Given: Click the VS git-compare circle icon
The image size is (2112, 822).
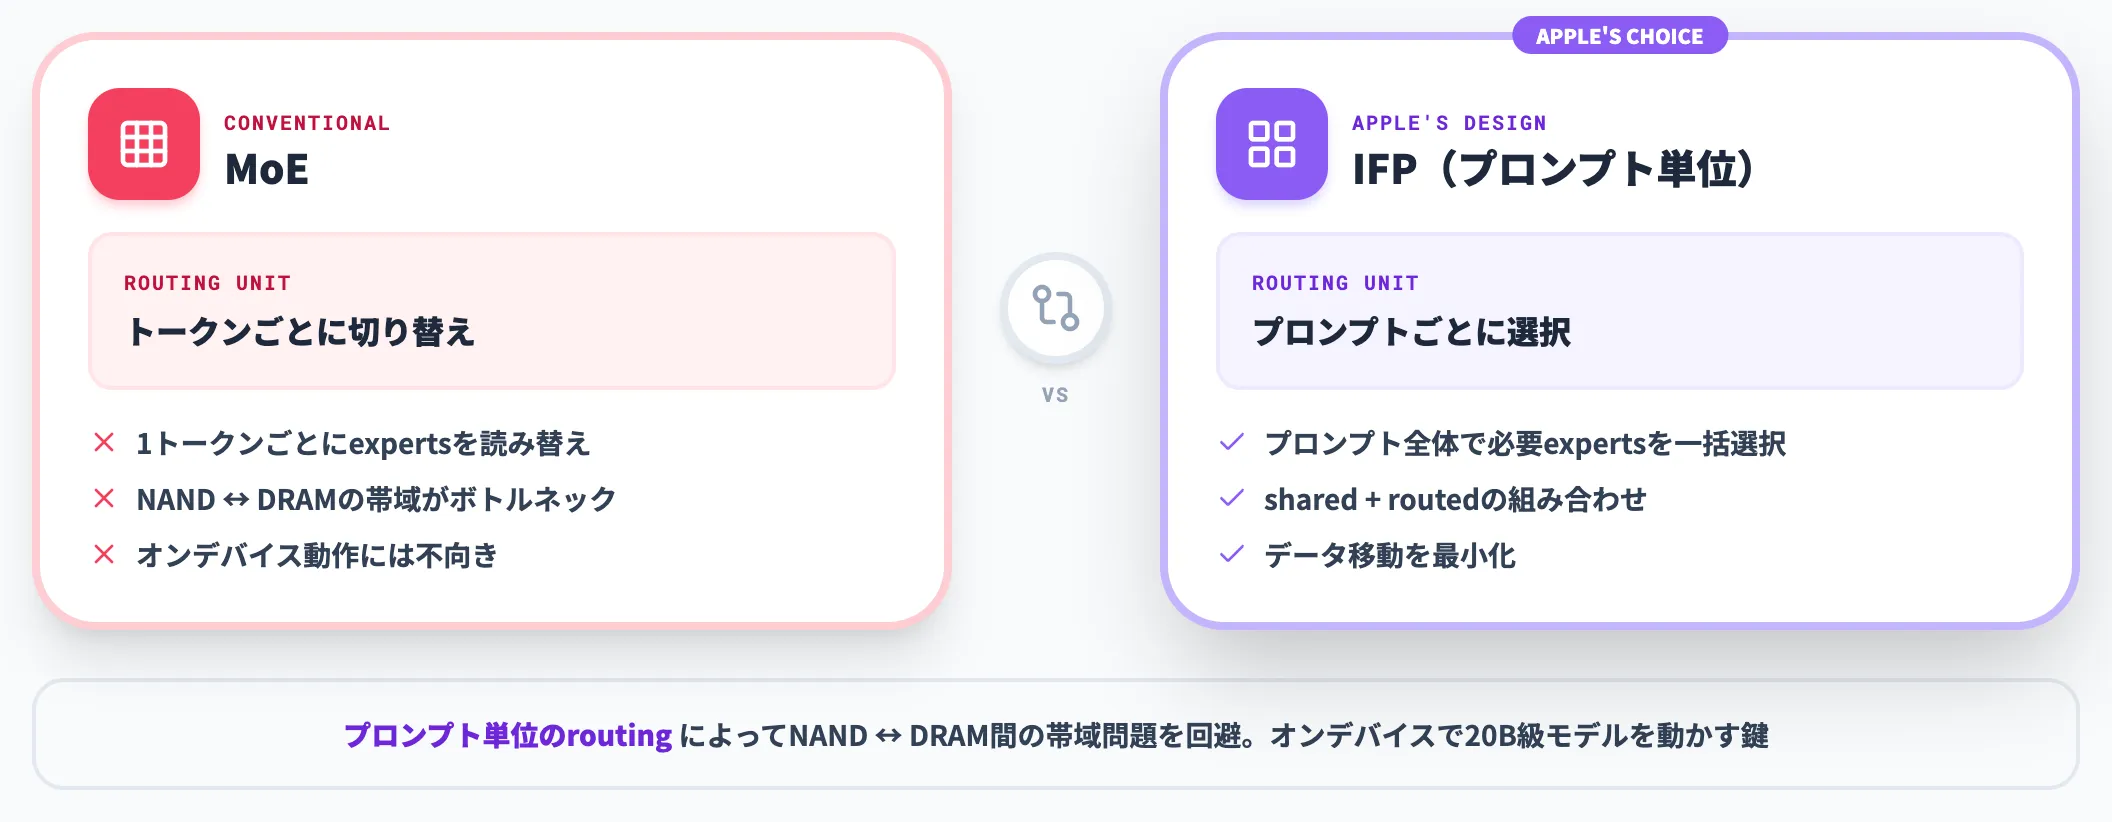Looking at the screenshot, I should pyautogui.click(x=1056, y=308).
